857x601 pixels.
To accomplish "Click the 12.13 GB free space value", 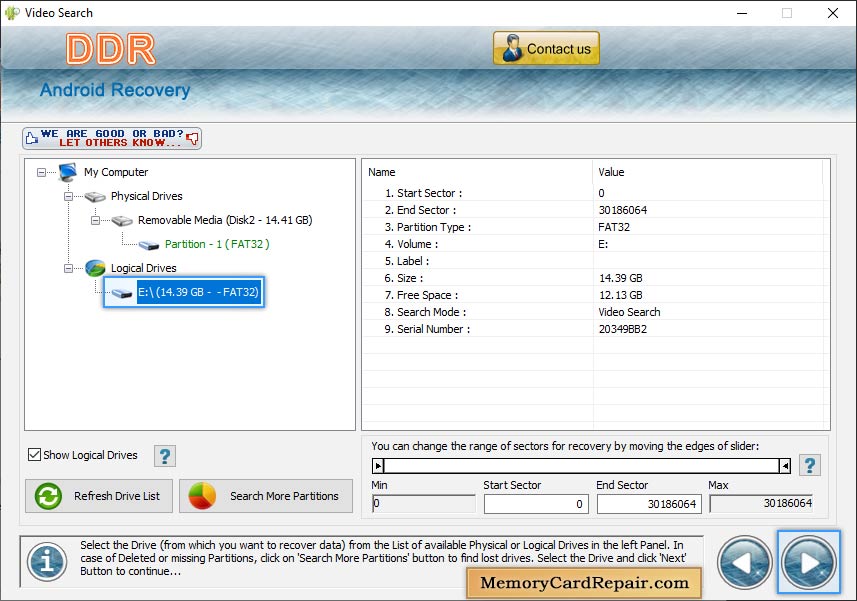I will click(620, 295).
